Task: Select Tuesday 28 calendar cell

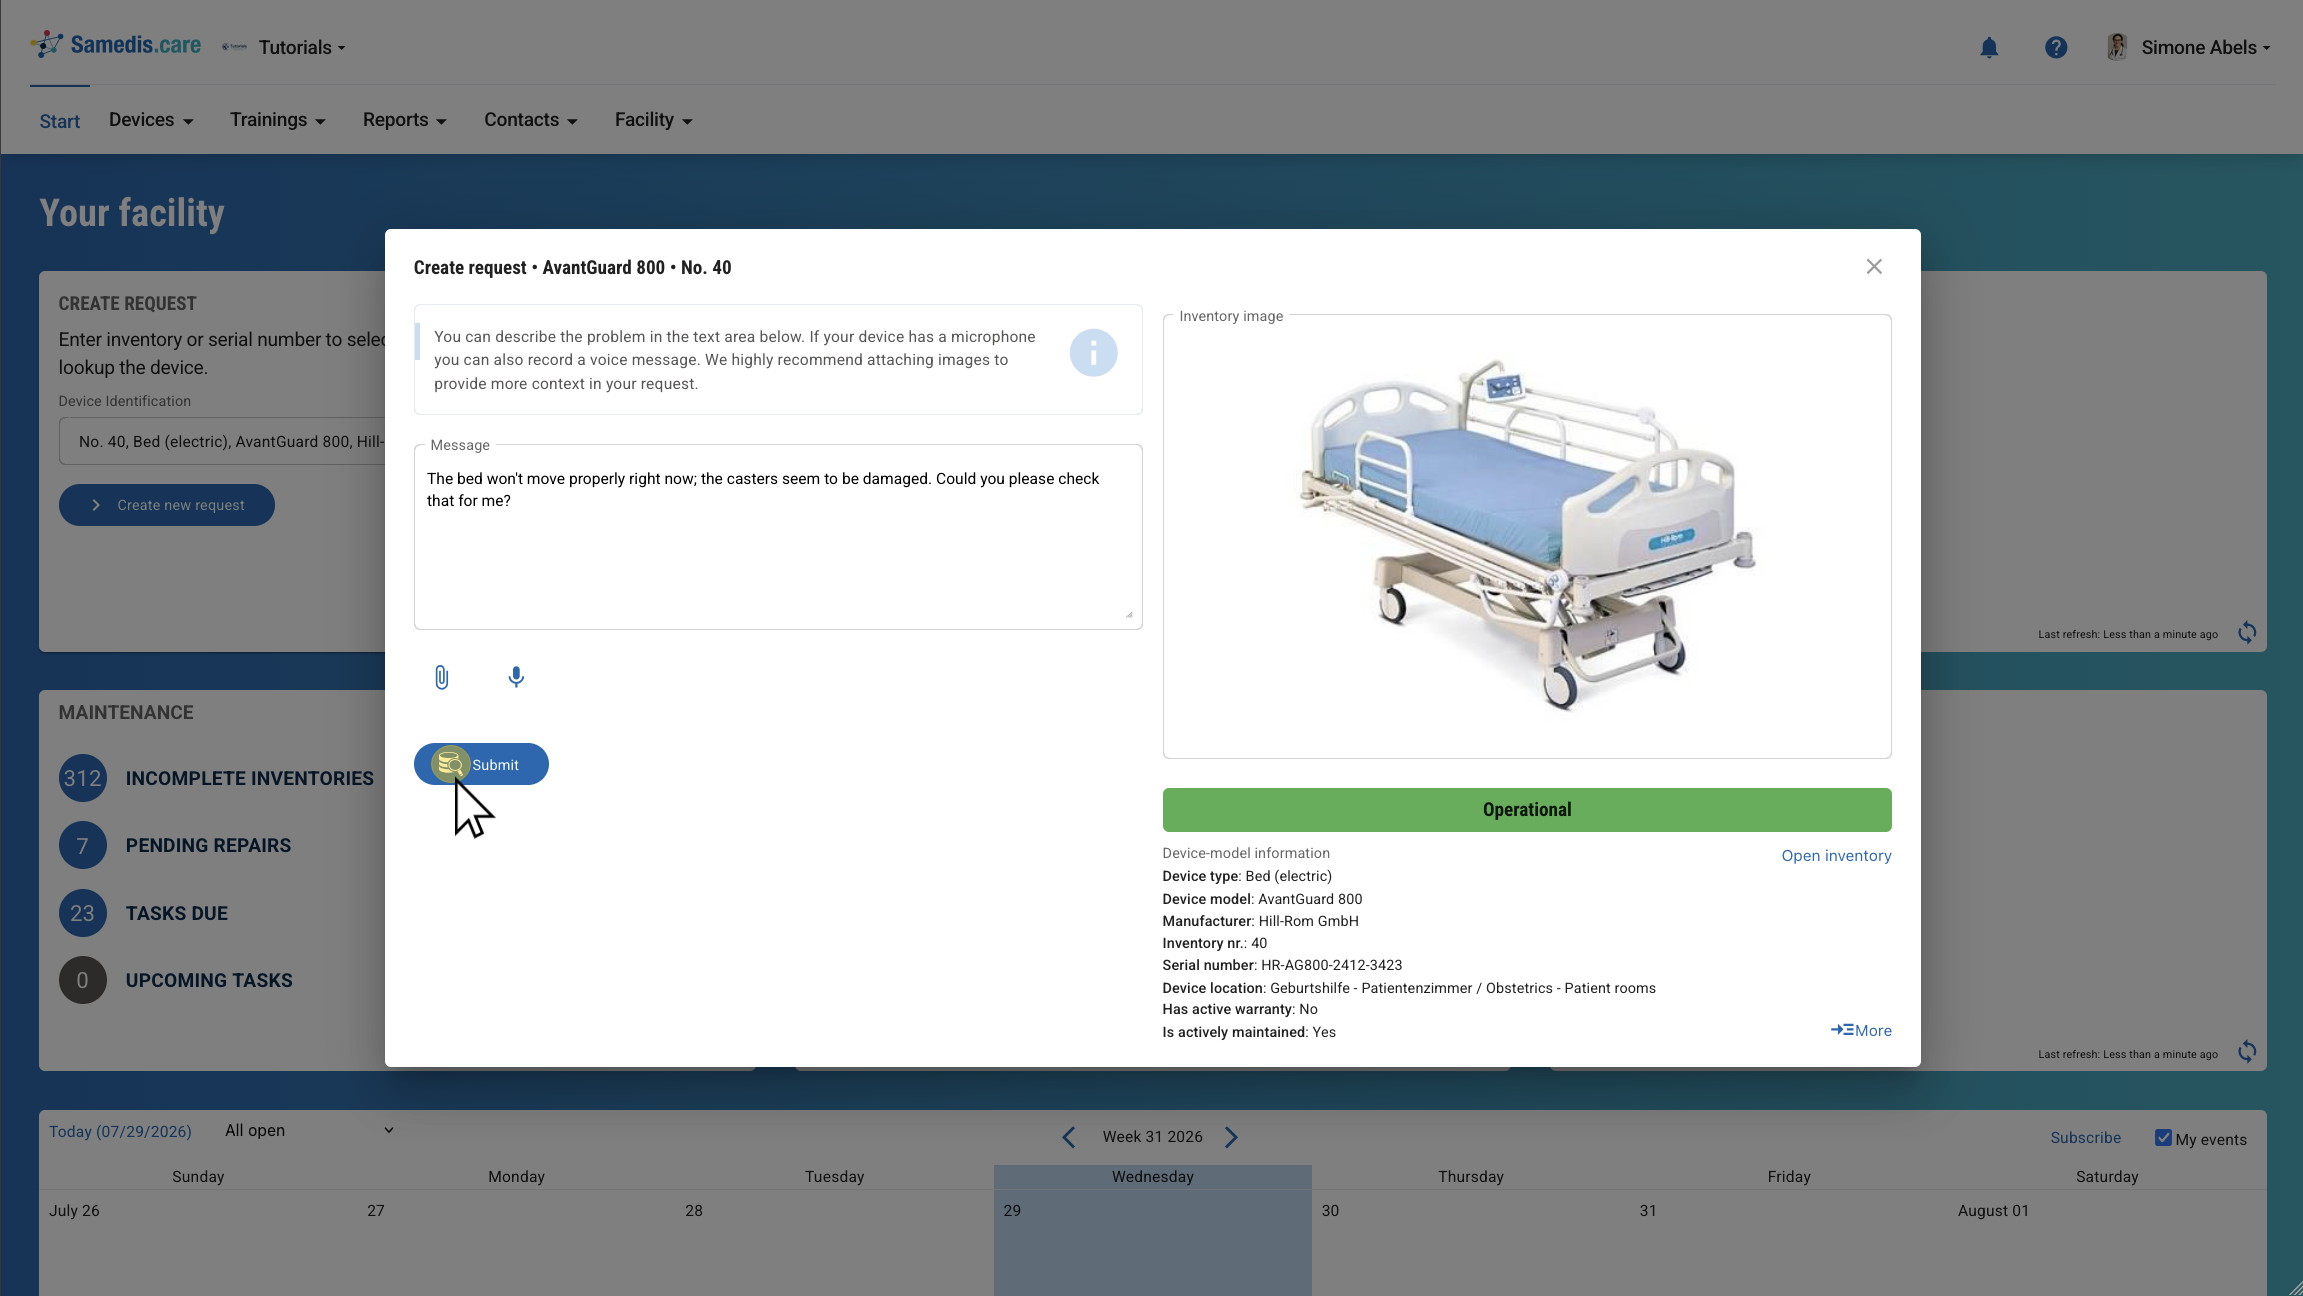Action: pyautogui.click(x=835, y=1243)
